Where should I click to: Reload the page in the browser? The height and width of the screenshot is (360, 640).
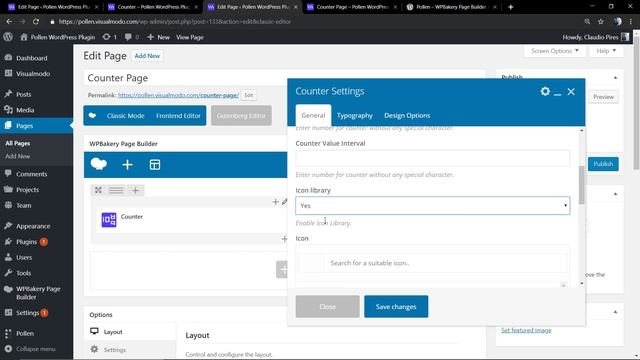click(36, 22)
